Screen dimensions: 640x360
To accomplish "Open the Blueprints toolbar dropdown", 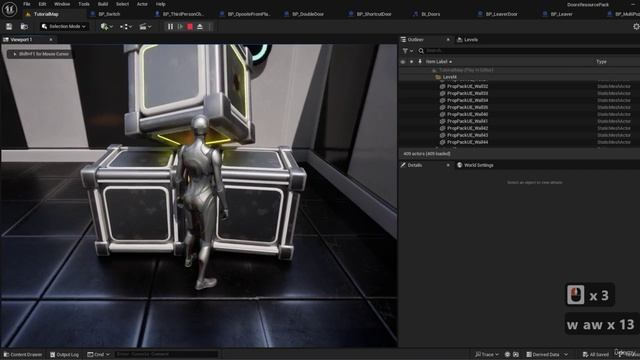I will click(x=126, y=27).
